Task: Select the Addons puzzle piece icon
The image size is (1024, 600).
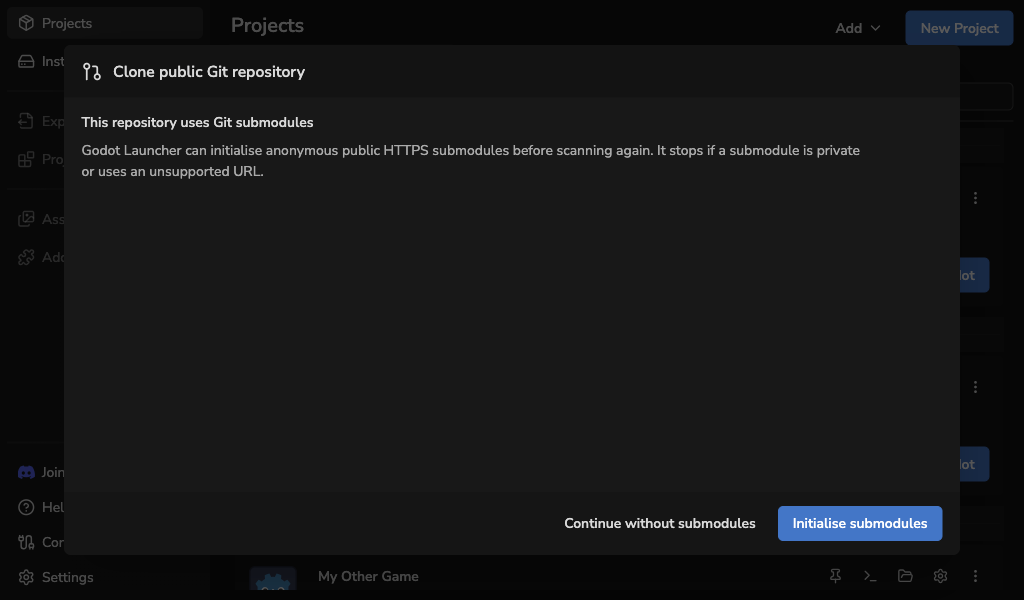Action: 26,257
